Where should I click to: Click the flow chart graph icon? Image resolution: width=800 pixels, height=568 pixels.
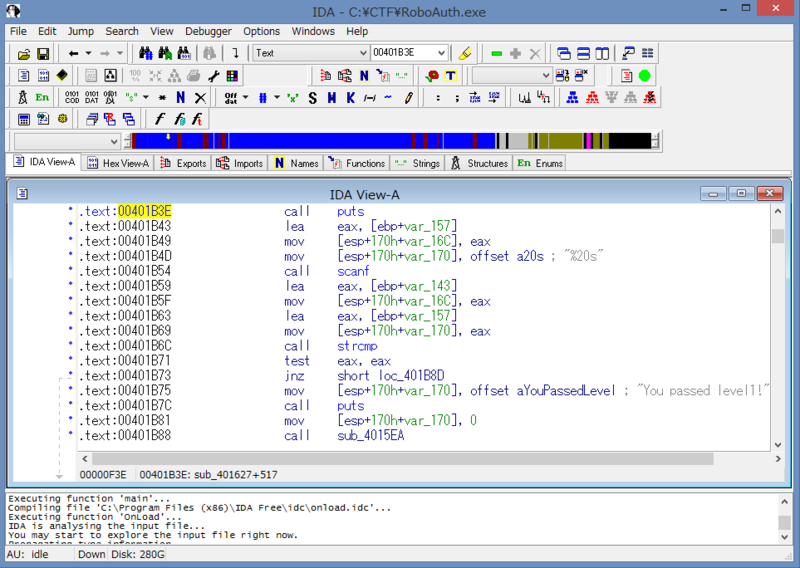[110, 76]
